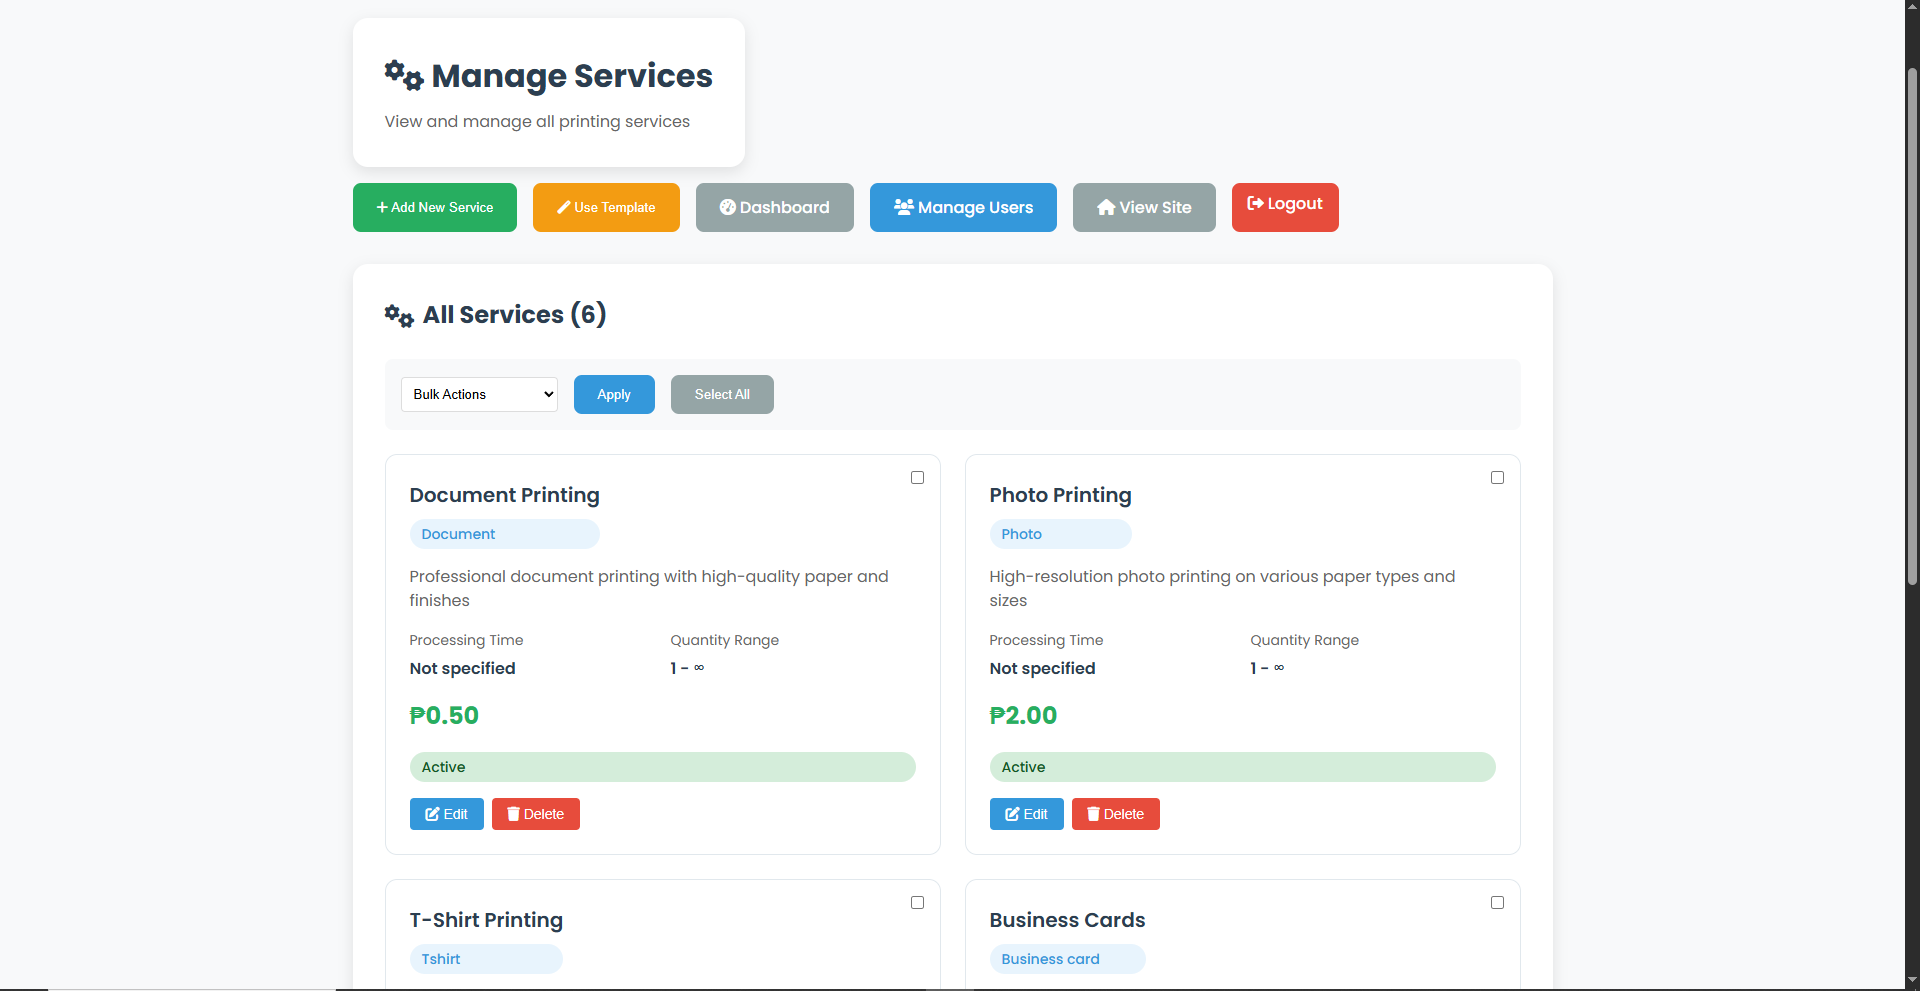This screenshot has width=1920, height=991.
Task: Click the plus icon on Add New Service
Action: click(x=382, y=208)
